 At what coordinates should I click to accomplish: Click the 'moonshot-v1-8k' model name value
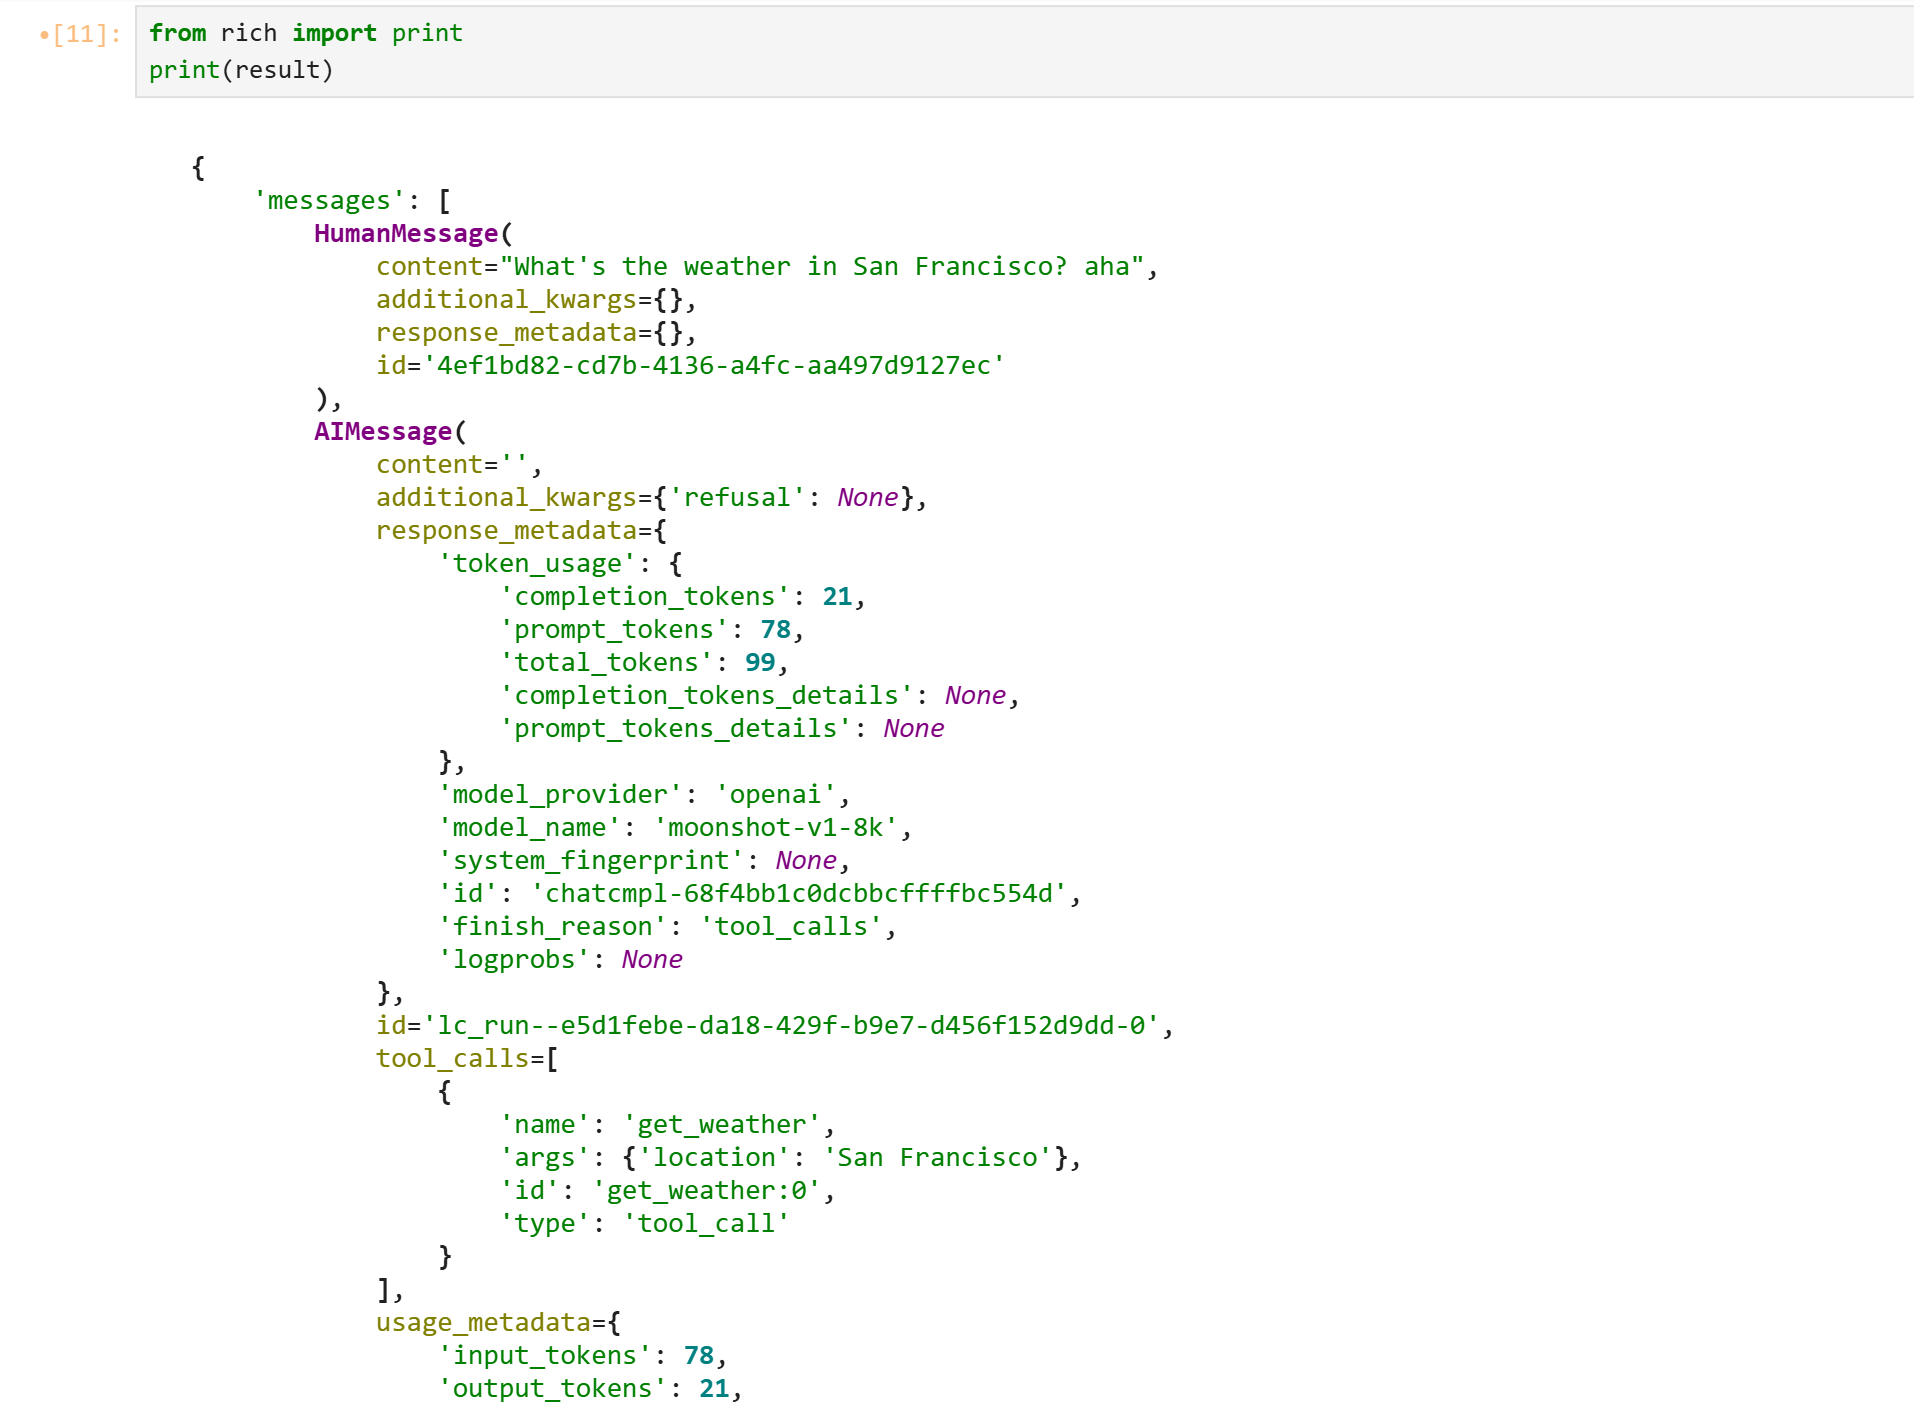[x=775, y=827]
